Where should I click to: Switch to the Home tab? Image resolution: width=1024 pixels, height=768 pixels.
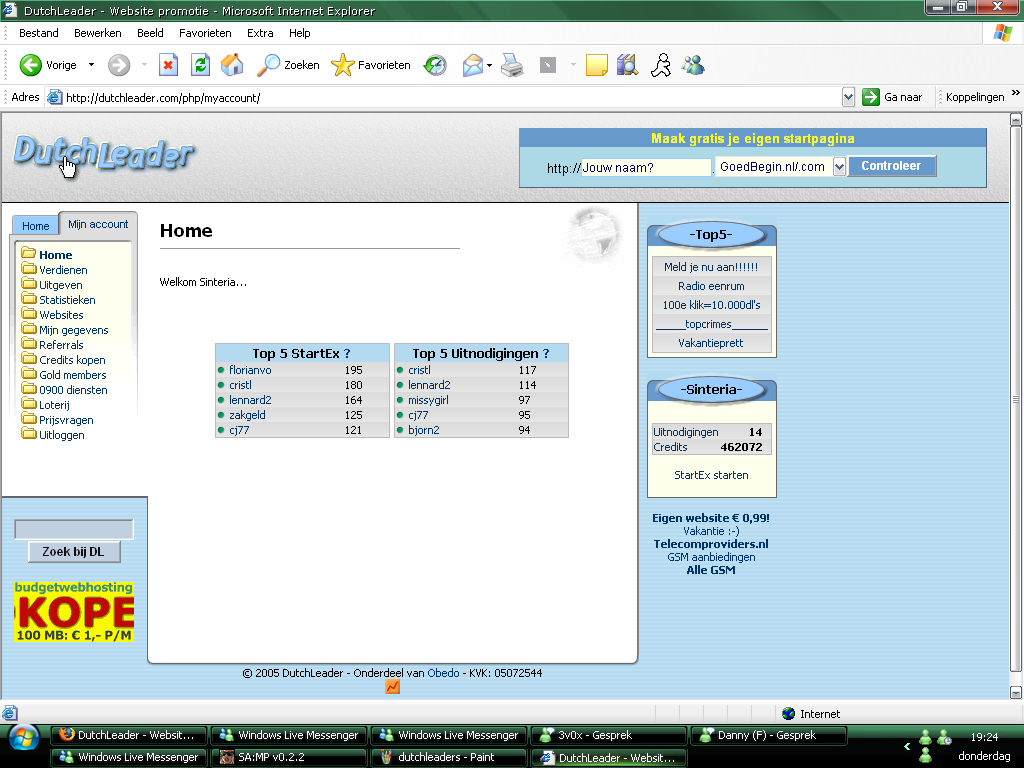tap(35, 225)
